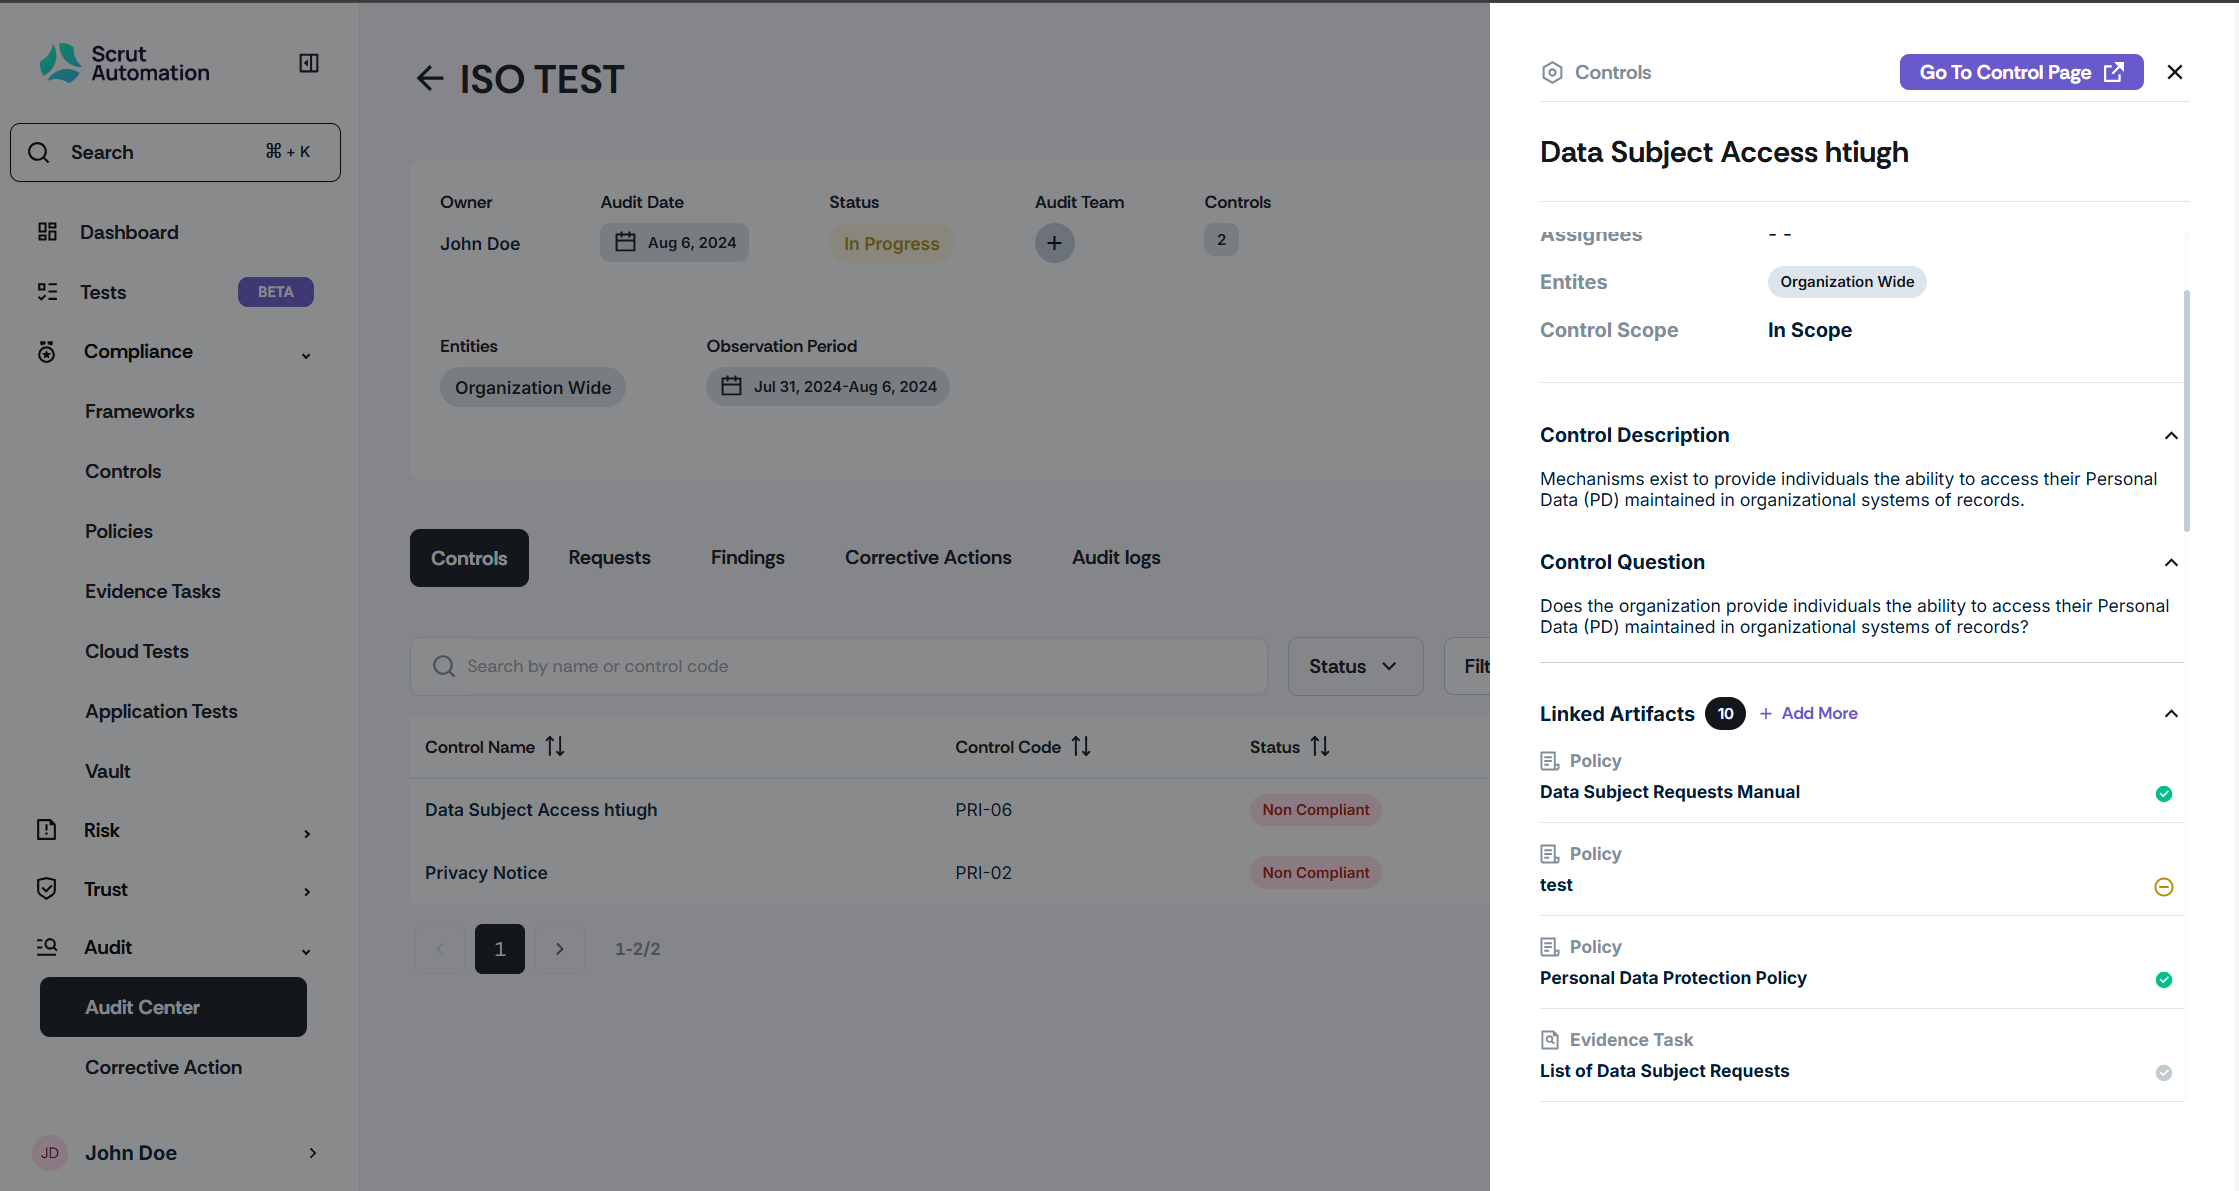
Task: Select Audit Center in sidebar
Action: (173, 1007)
